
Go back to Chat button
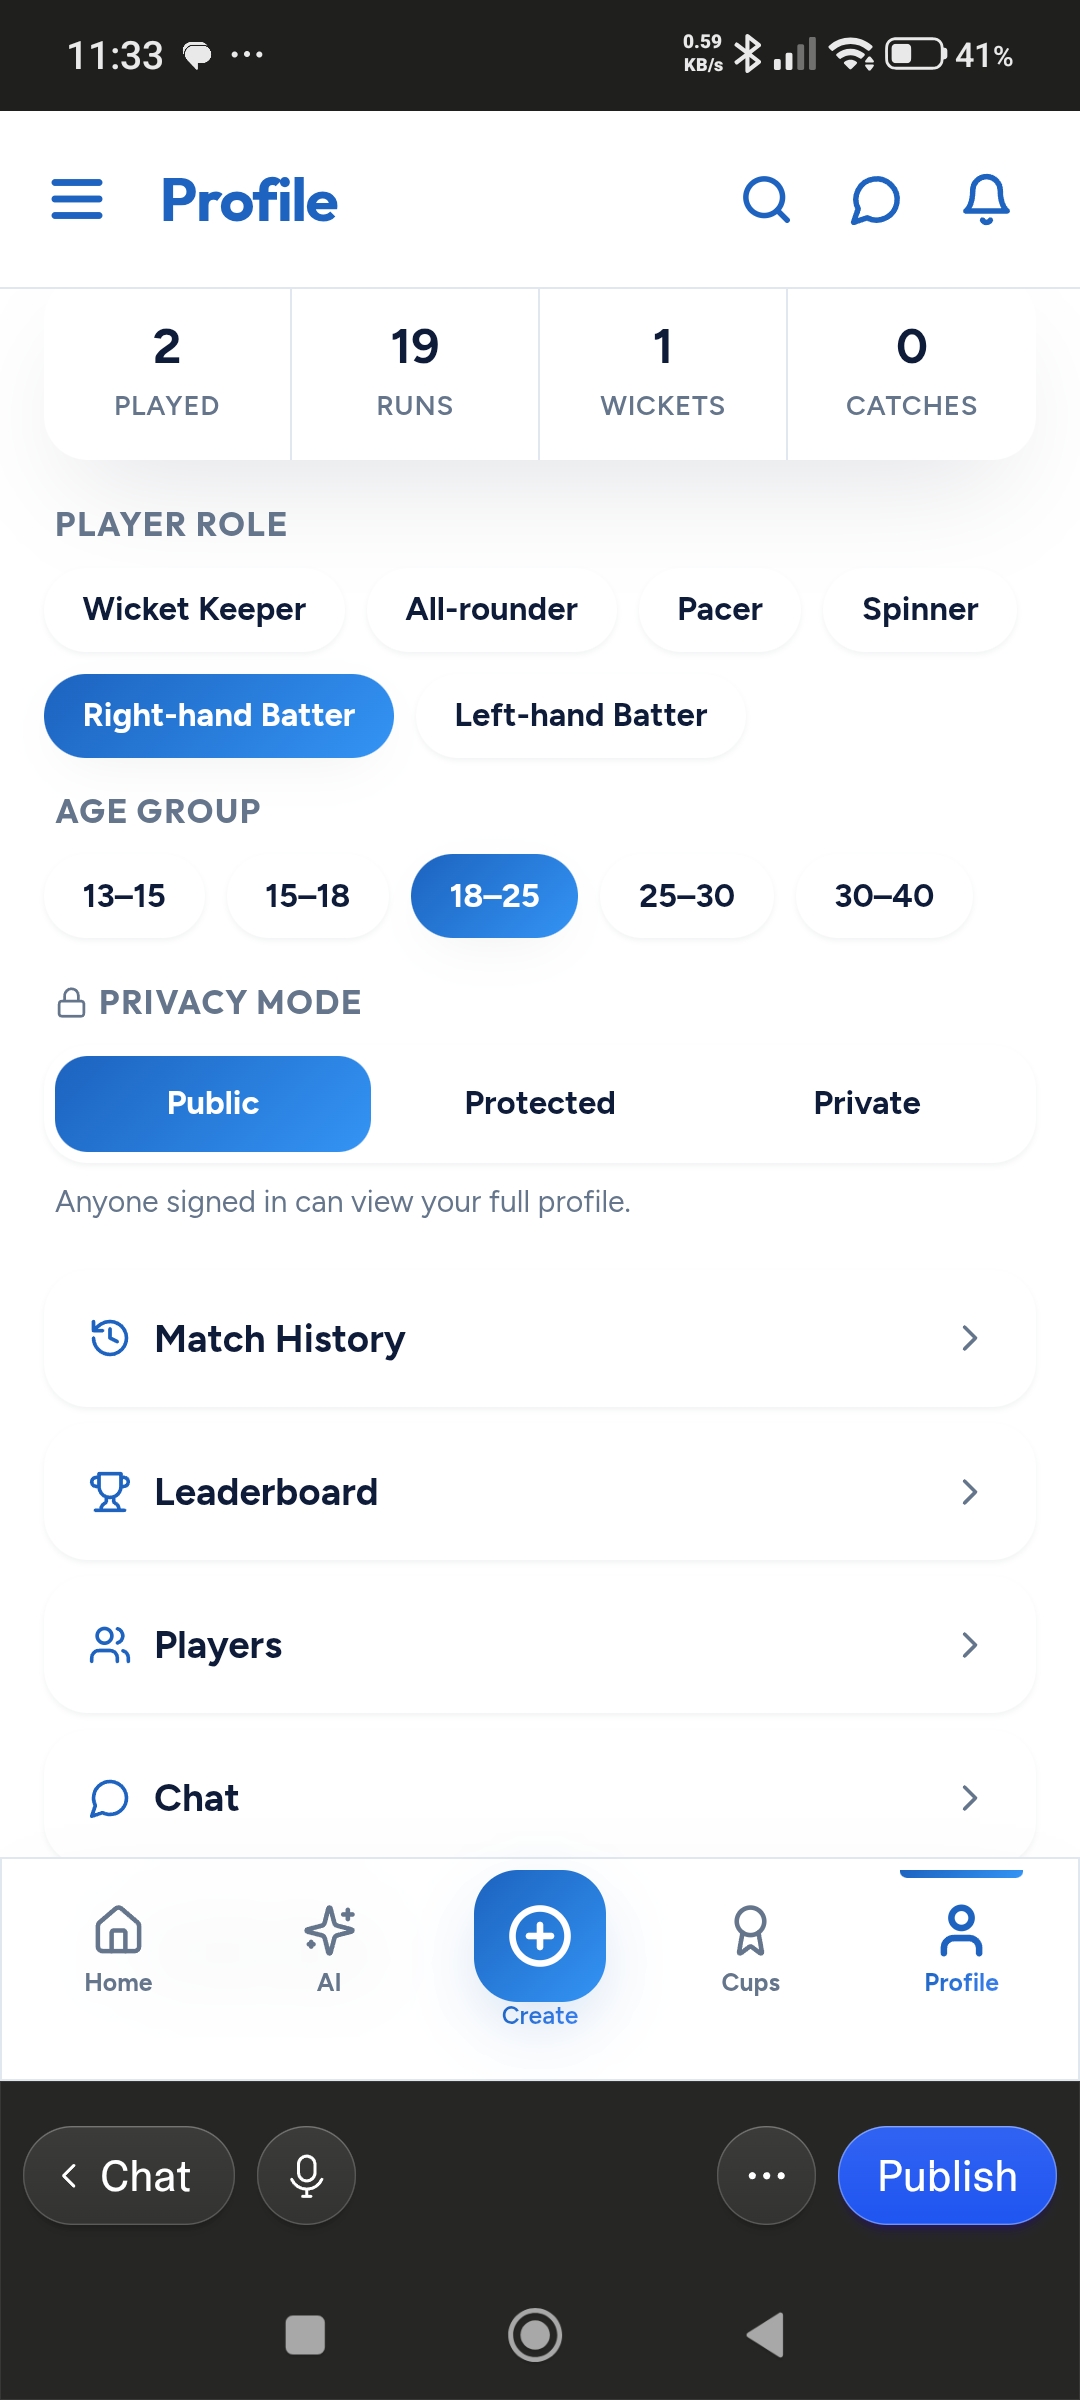(x=129, y=2175)
